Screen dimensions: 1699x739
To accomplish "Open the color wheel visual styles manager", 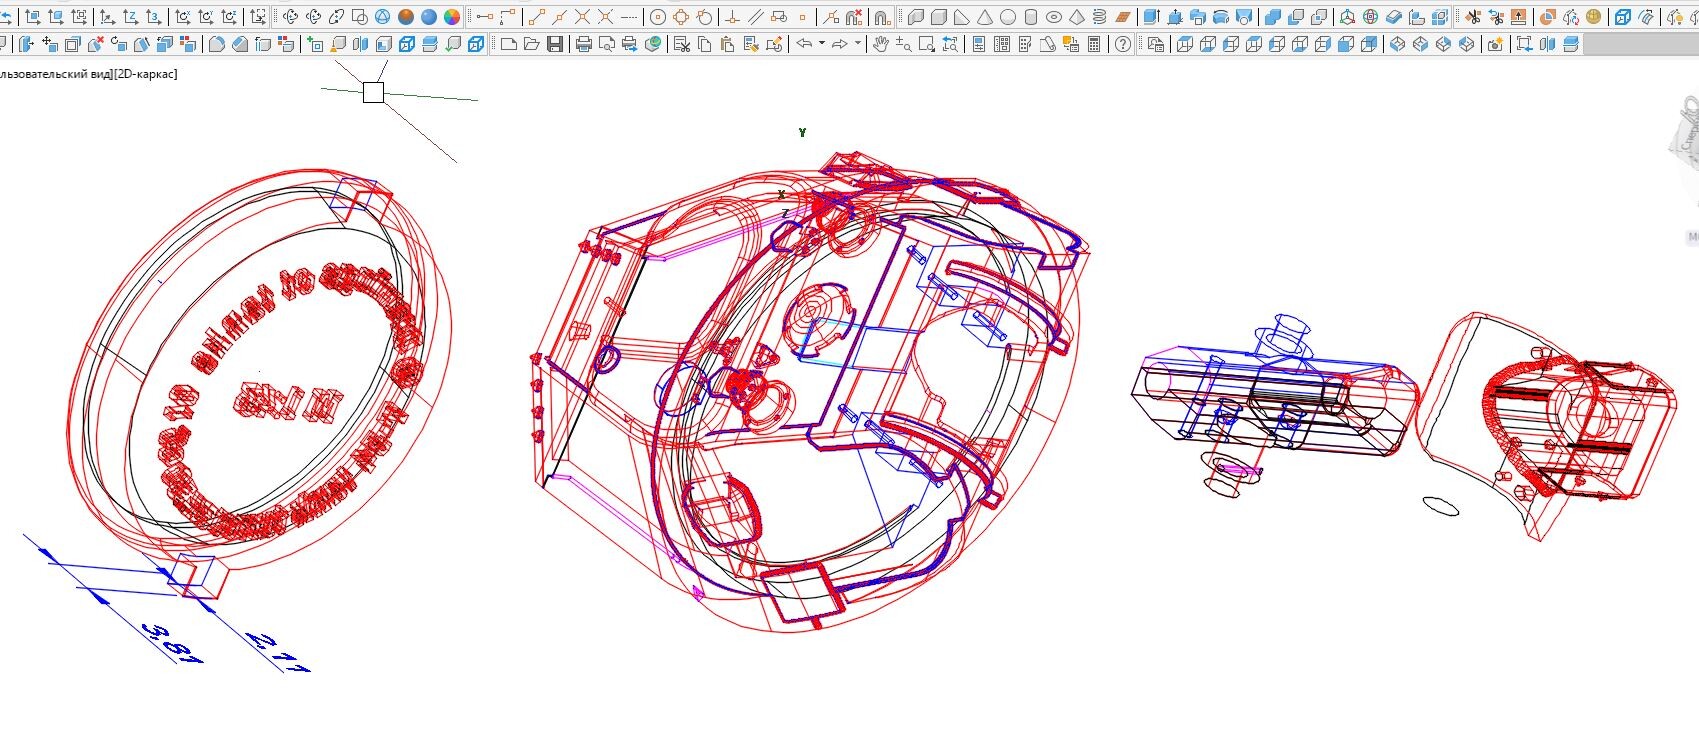I will 451,17.
